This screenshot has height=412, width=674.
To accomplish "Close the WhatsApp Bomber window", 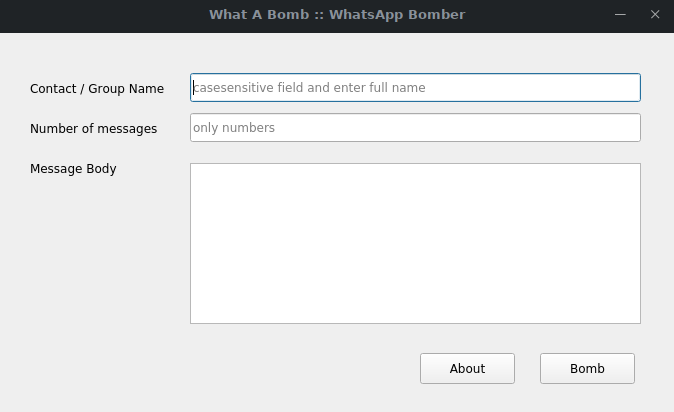I will (x=655, y=15).
